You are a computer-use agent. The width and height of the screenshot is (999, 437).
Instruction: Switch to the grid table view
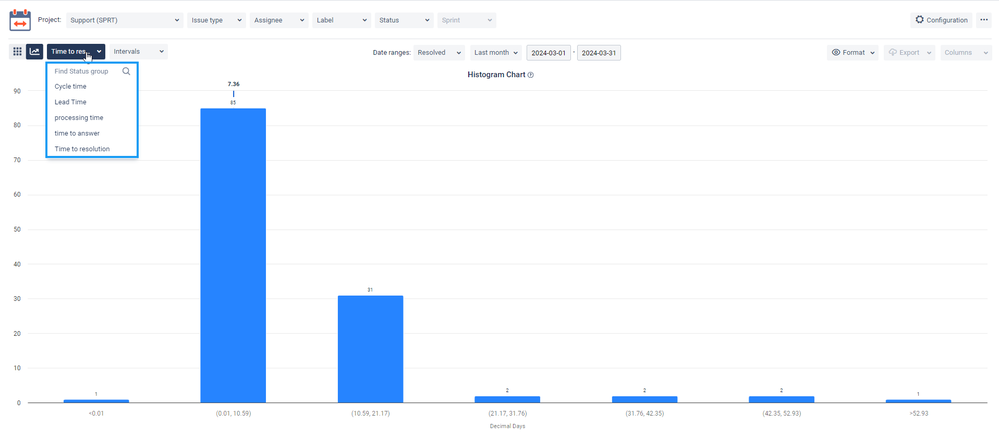pyautogui.click(x=17, y=52)
